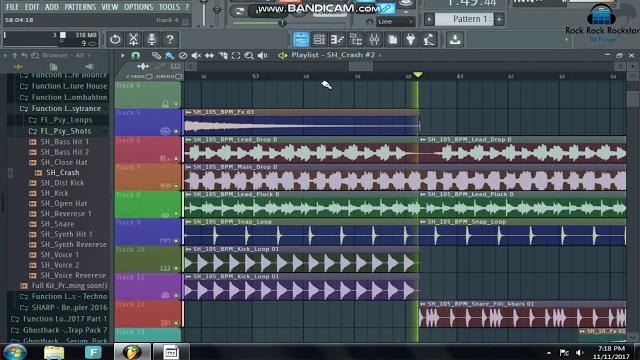
Task: Select the SH_105_BPM_Snare_Fill_4bars 01 clip
Action: tap(522, 315)
